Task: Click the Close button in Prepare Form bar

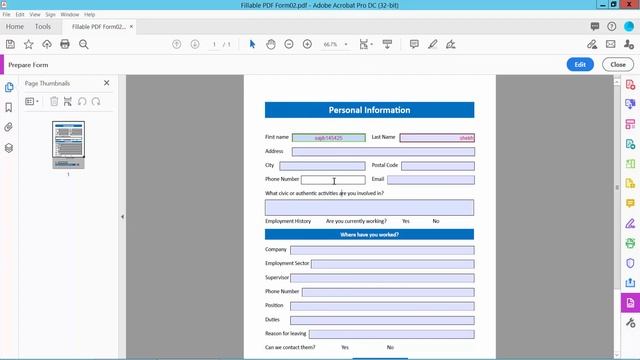Action: (618, 64)
